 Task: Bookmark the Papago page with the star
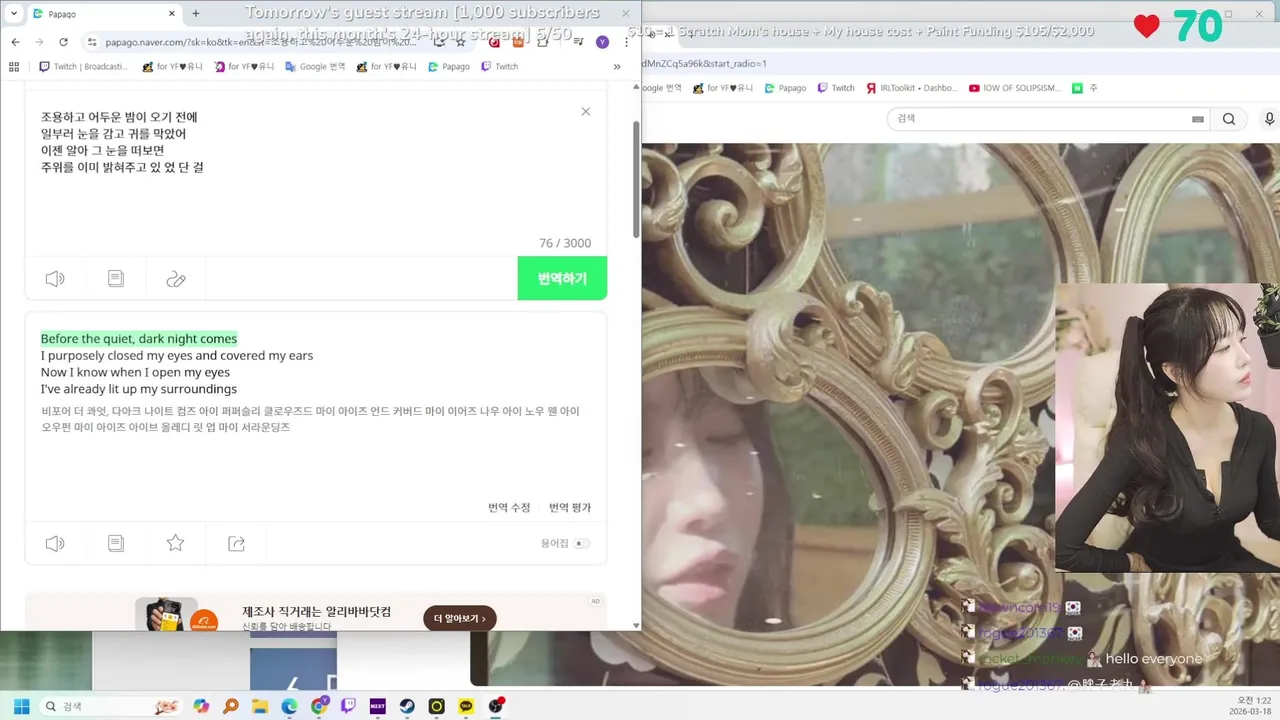pos(461,42)
